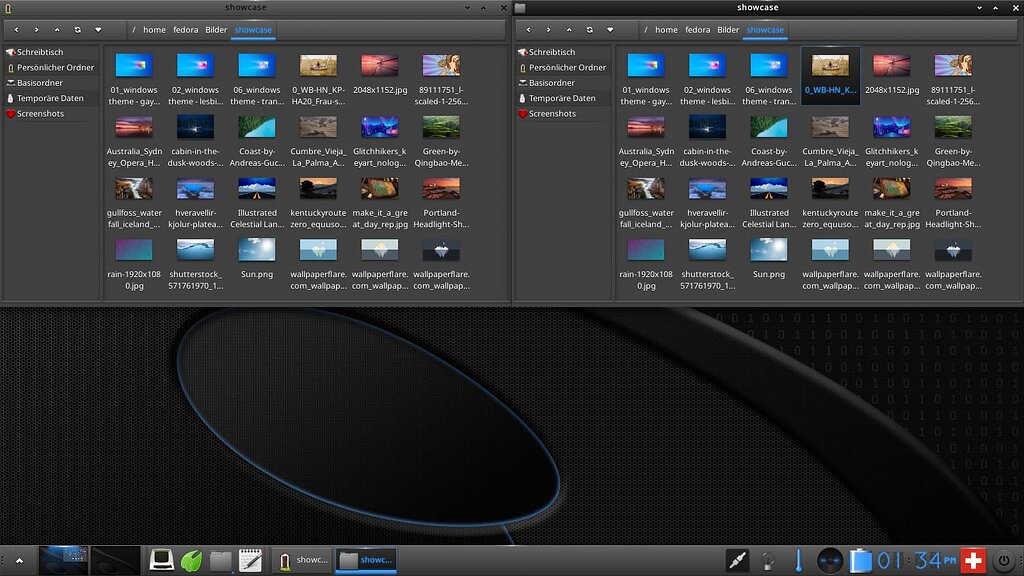
Task: Click the lightbulb icon in the system tray
Action: [768, 560]
